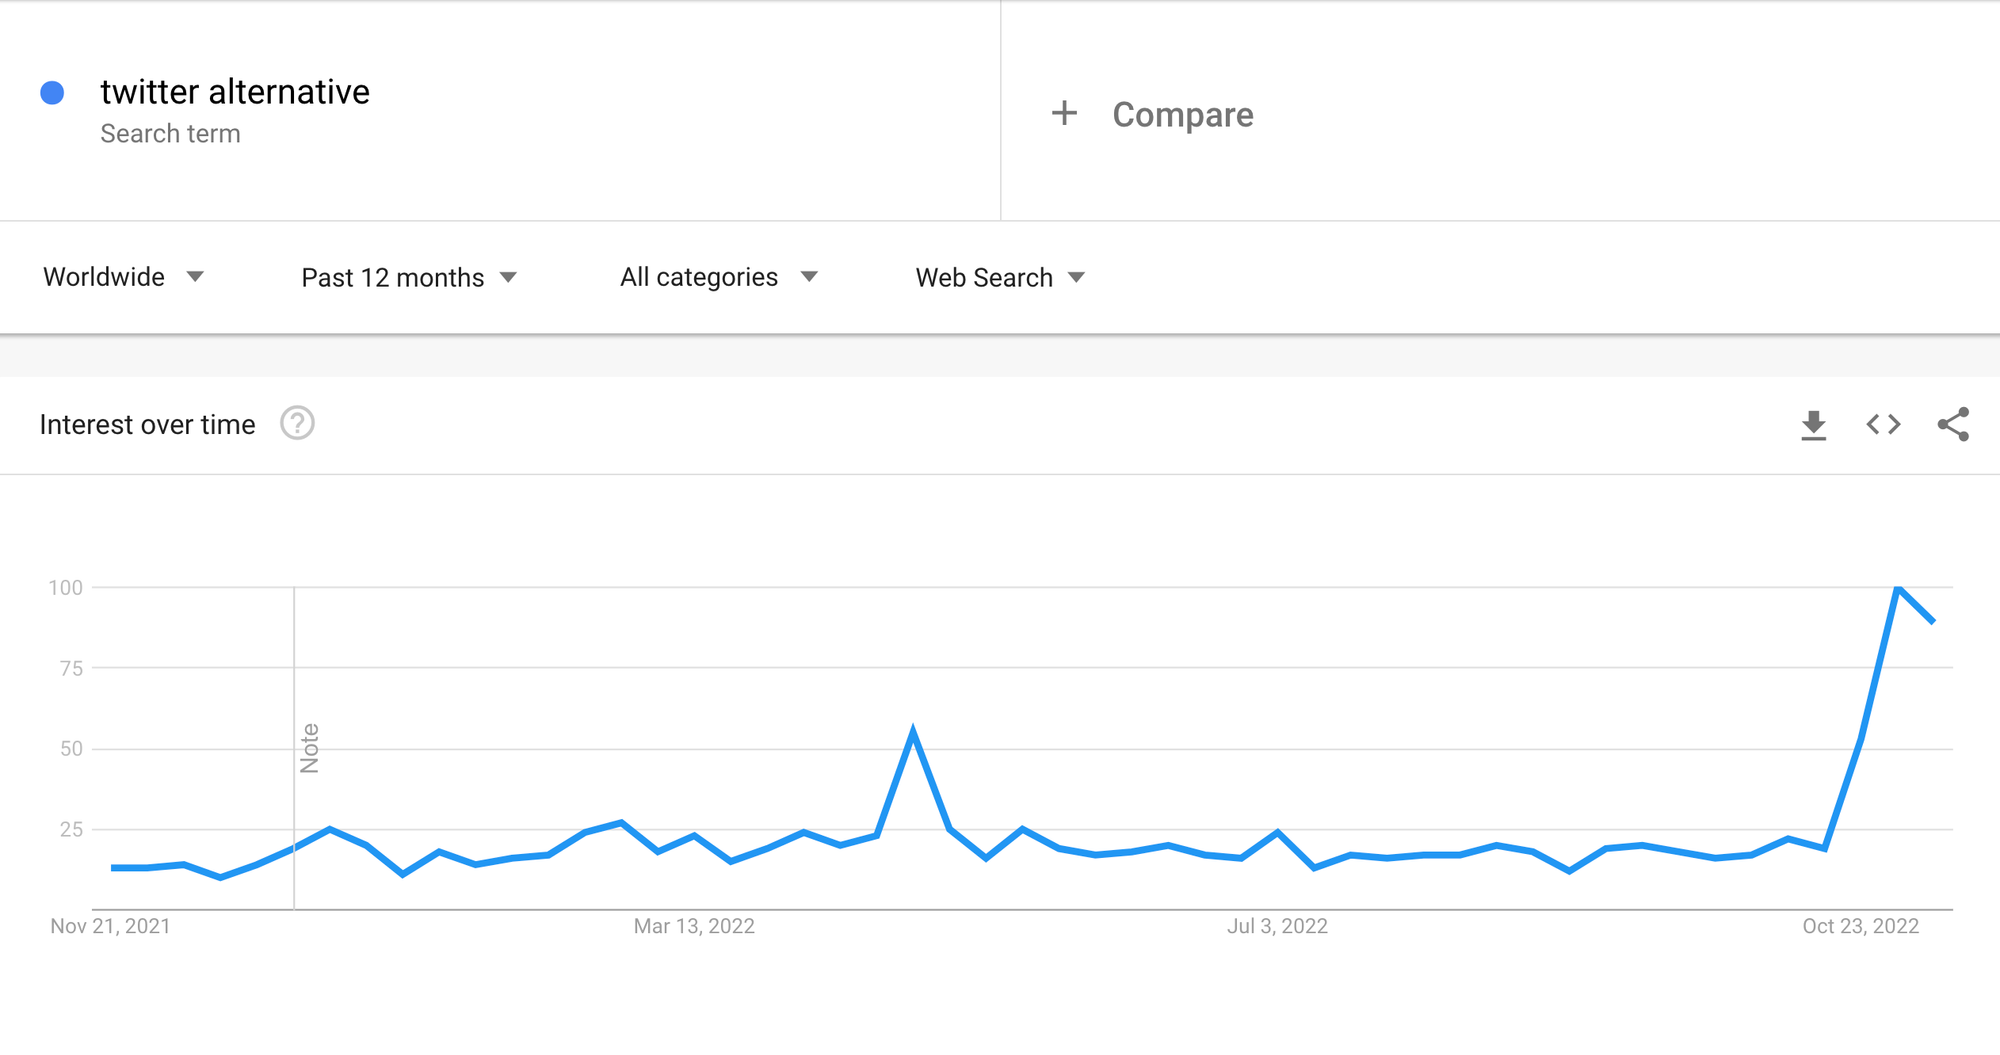Image resolution: width=2000 pixels, height=1055 pixels.
Task: Click the plus icon beside Compare
Action: click(x=1064, y=114)
